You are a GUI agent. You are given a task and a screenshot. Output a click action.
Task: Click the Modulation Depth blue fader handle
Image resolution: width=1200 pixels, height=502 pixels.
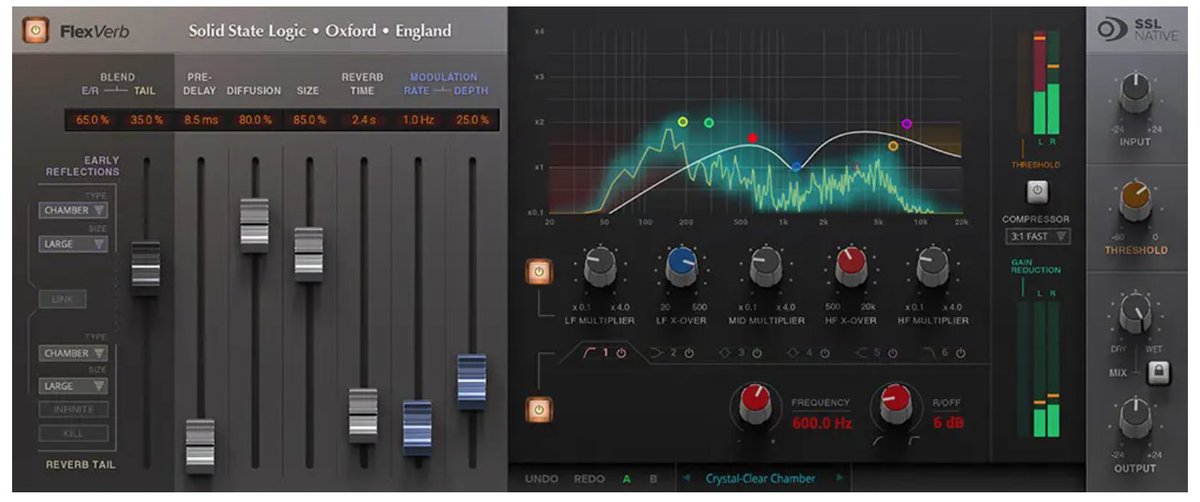pyautogui.click(x=471, y=380)
